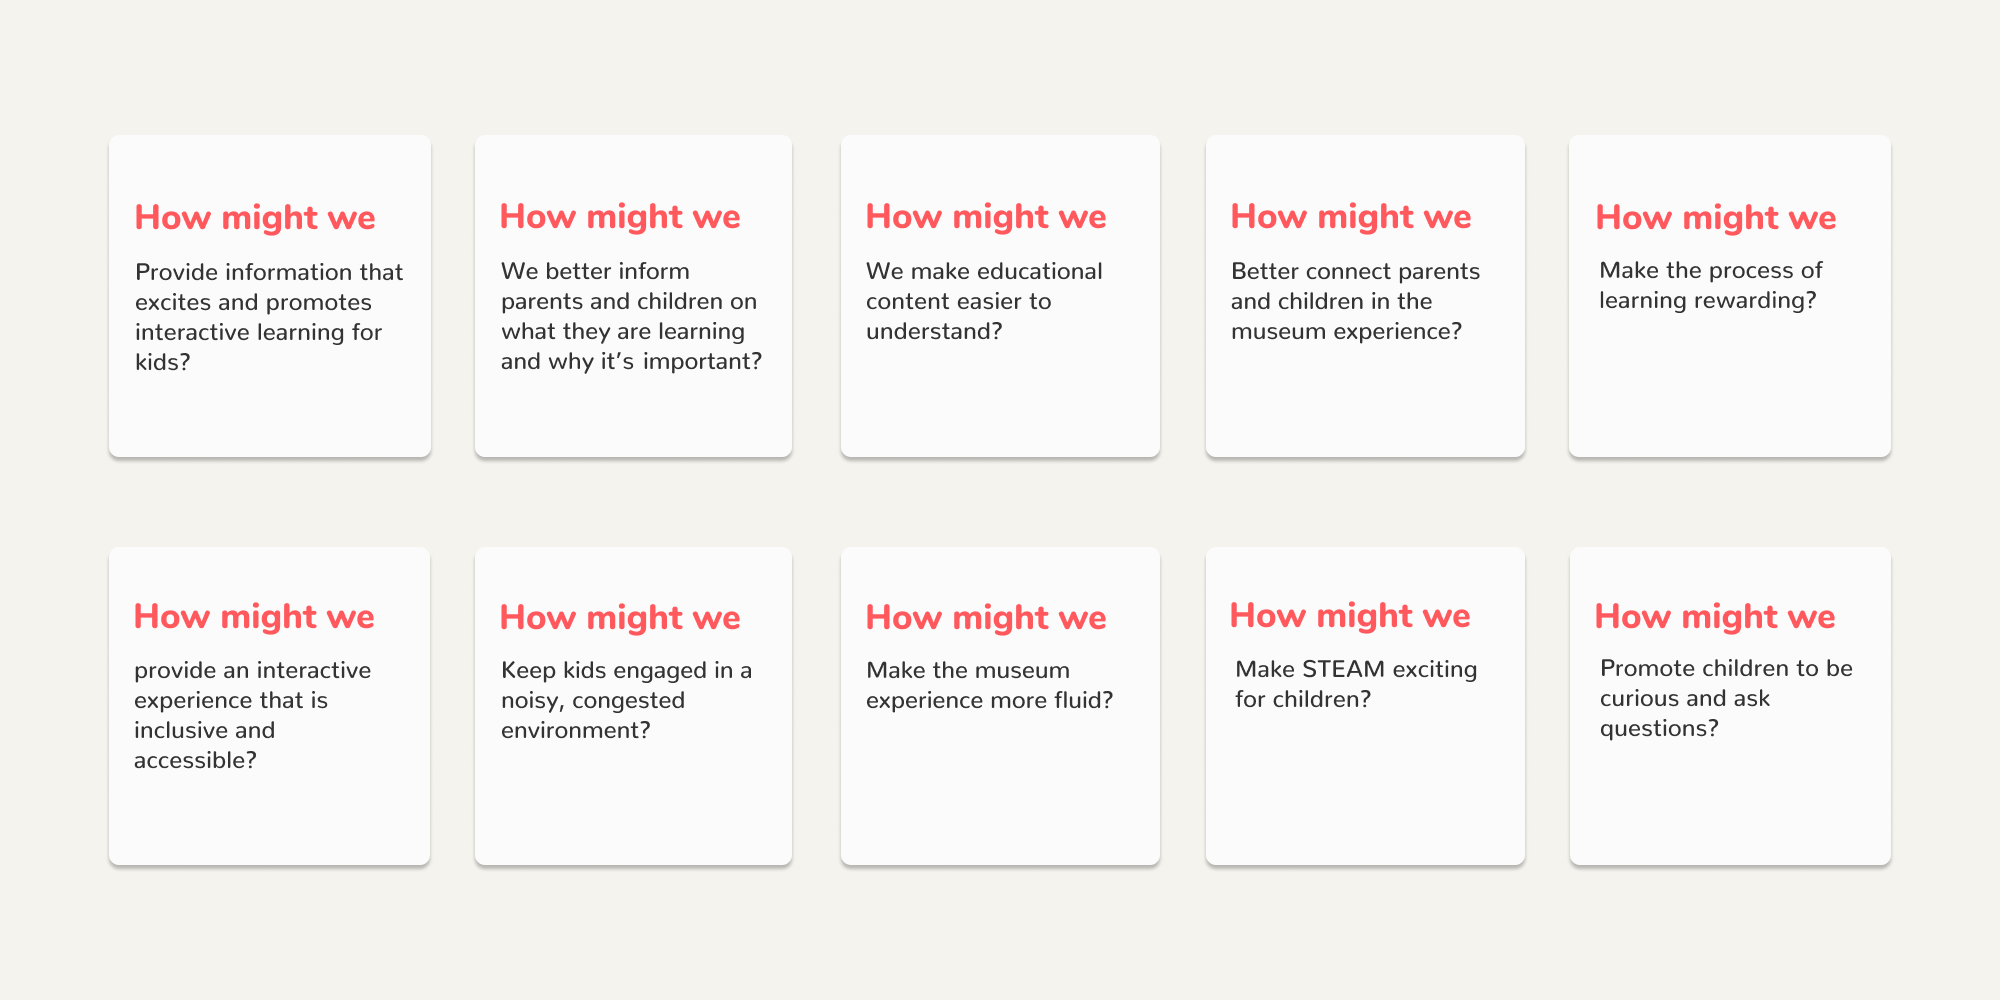The width and height of the screenshot is (2000, 1000).
Task: Select the card about interactive learning for kids
Action: click(x=270, y=296)
